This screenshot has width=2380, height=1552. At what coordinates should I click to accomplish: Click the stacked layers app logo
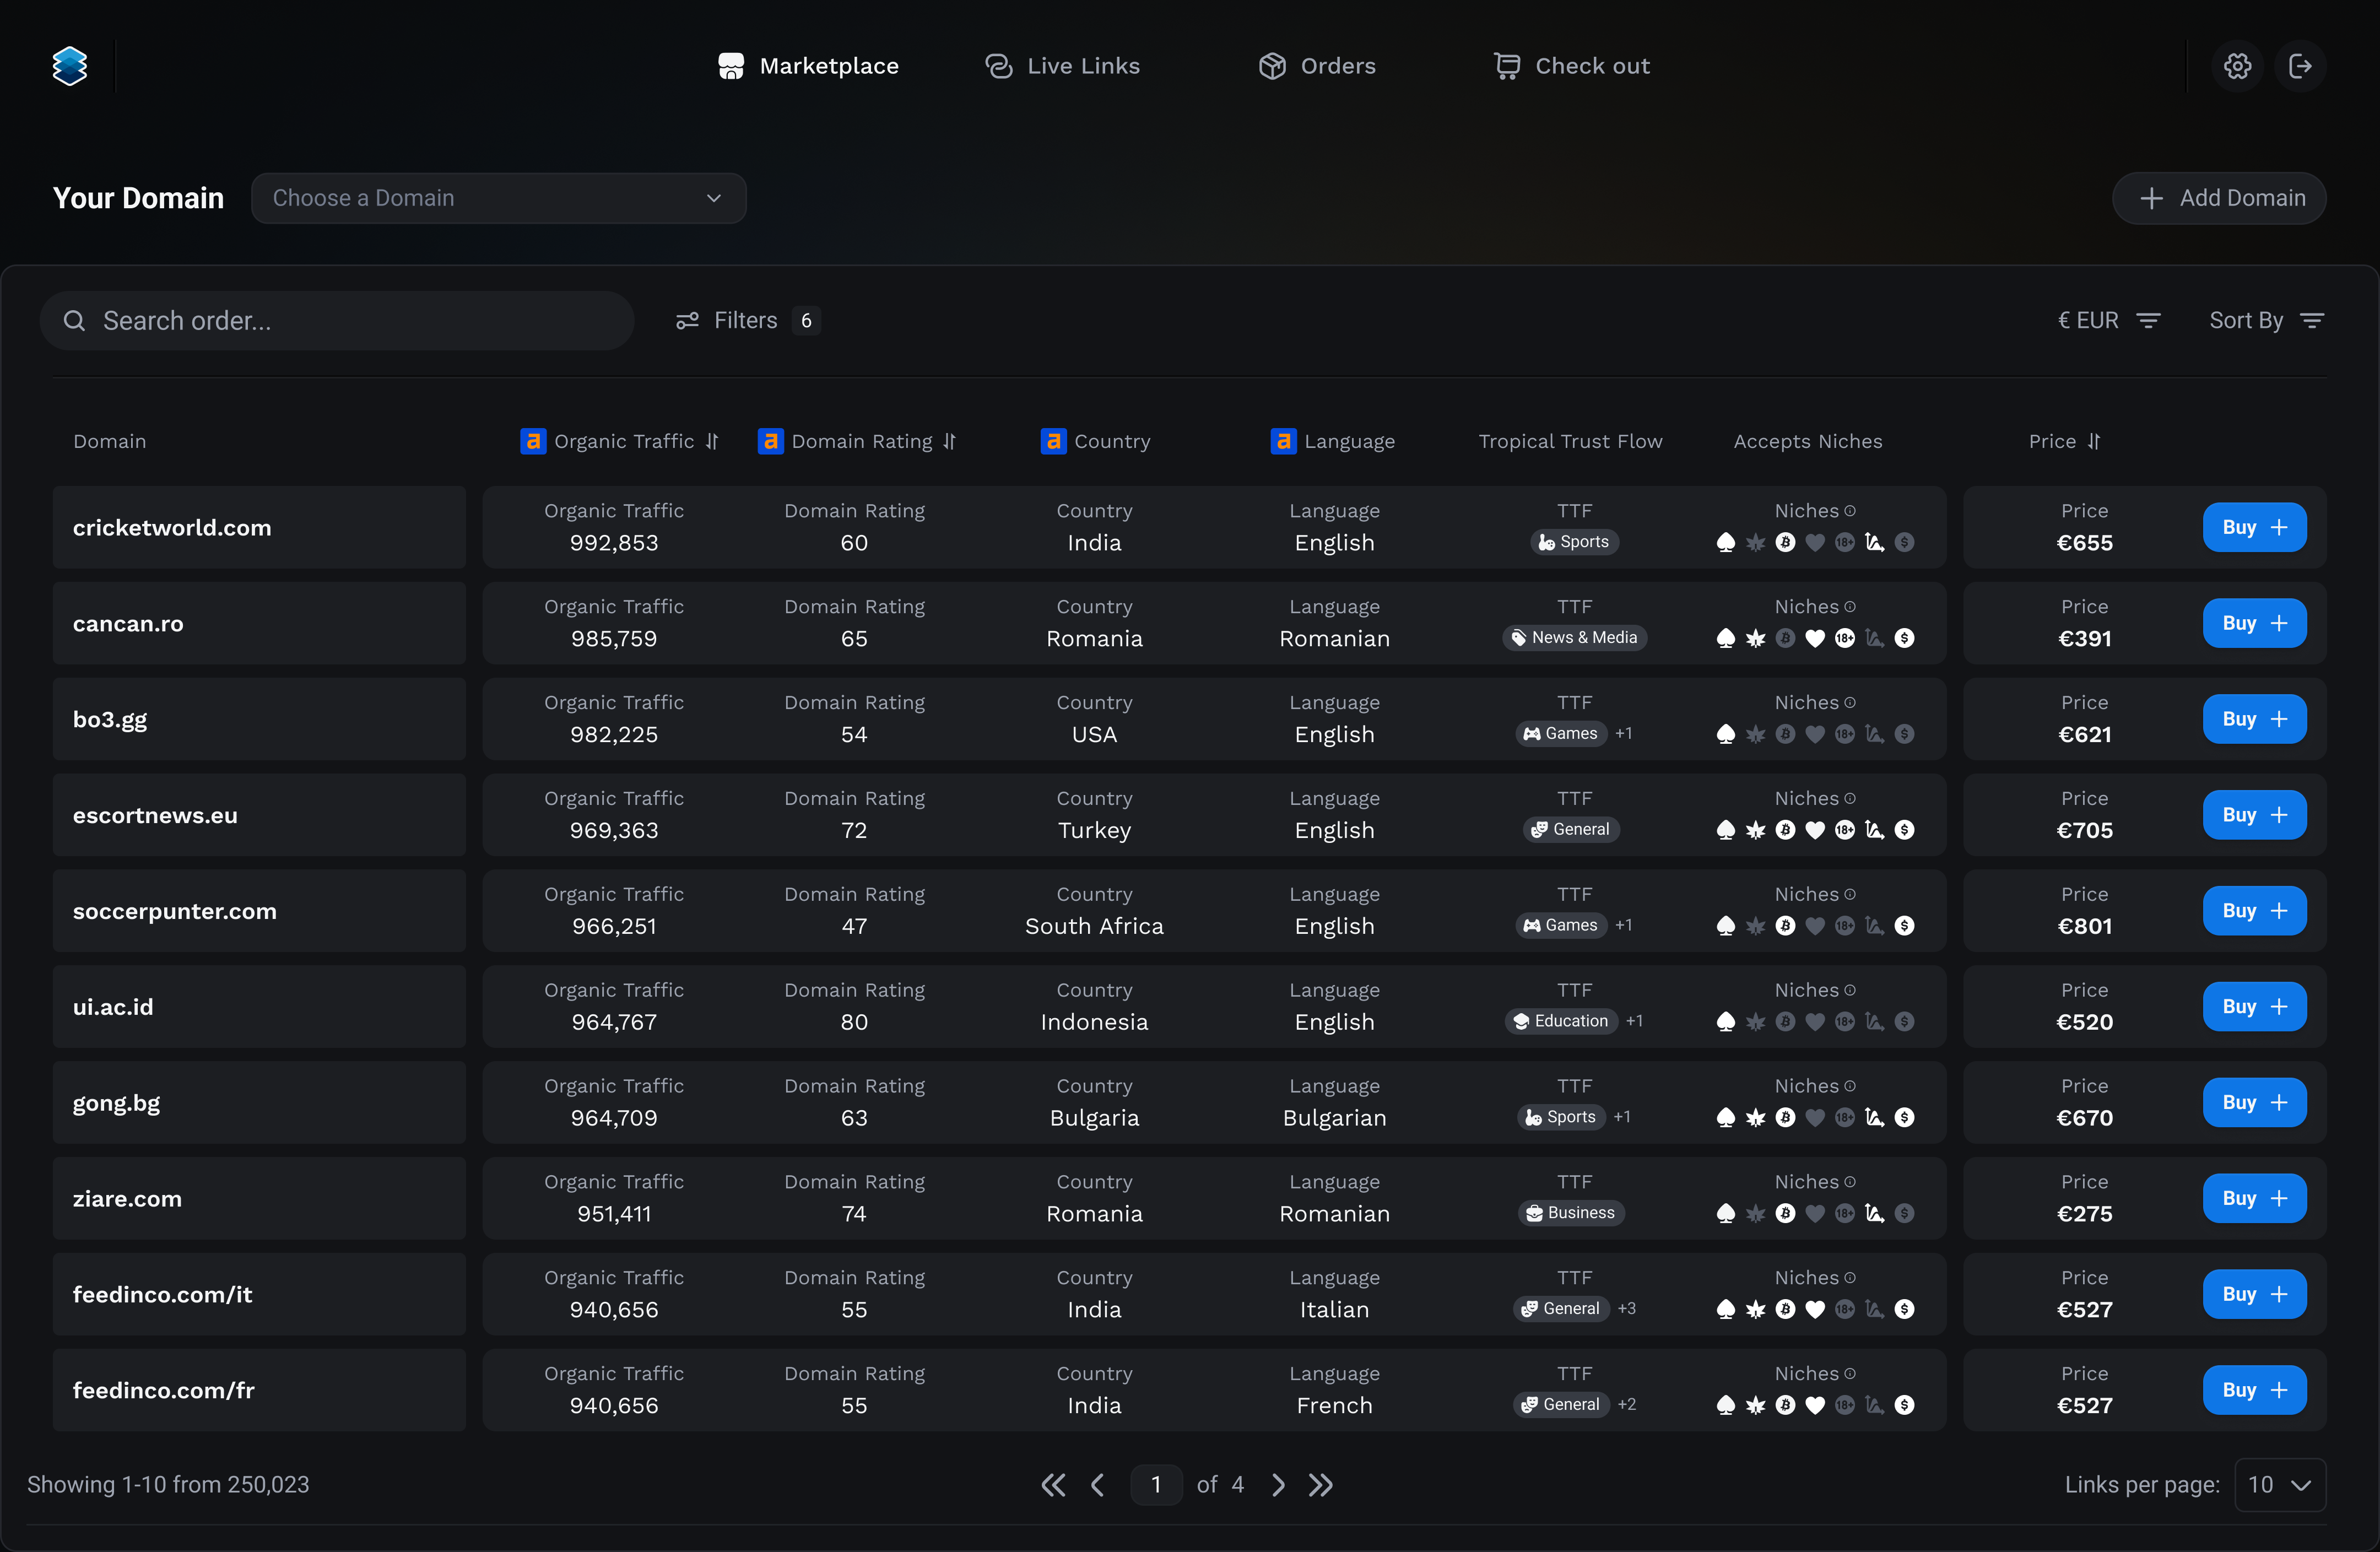tap(70, 66)
